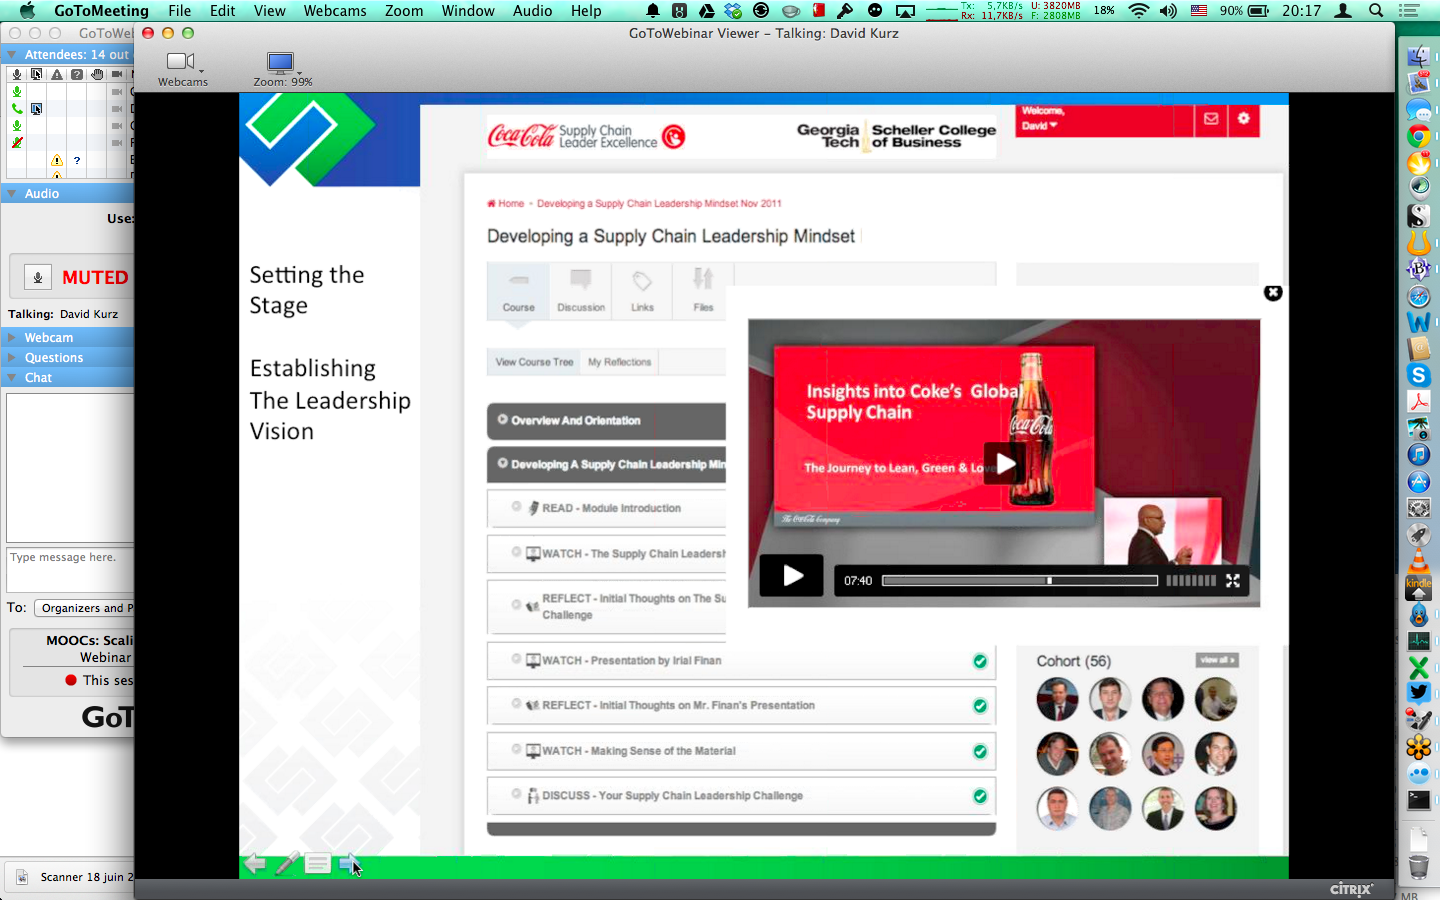
Task: Click the warning triangle column header
Action: pyautogui.click(x=57, y=74)
